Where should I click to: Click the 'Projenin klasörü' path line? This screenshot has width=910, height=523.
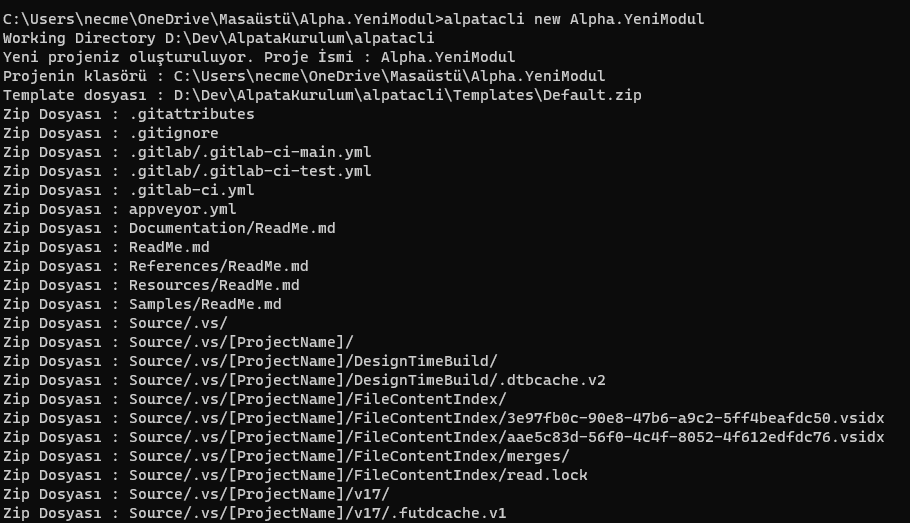click(304, 76)
